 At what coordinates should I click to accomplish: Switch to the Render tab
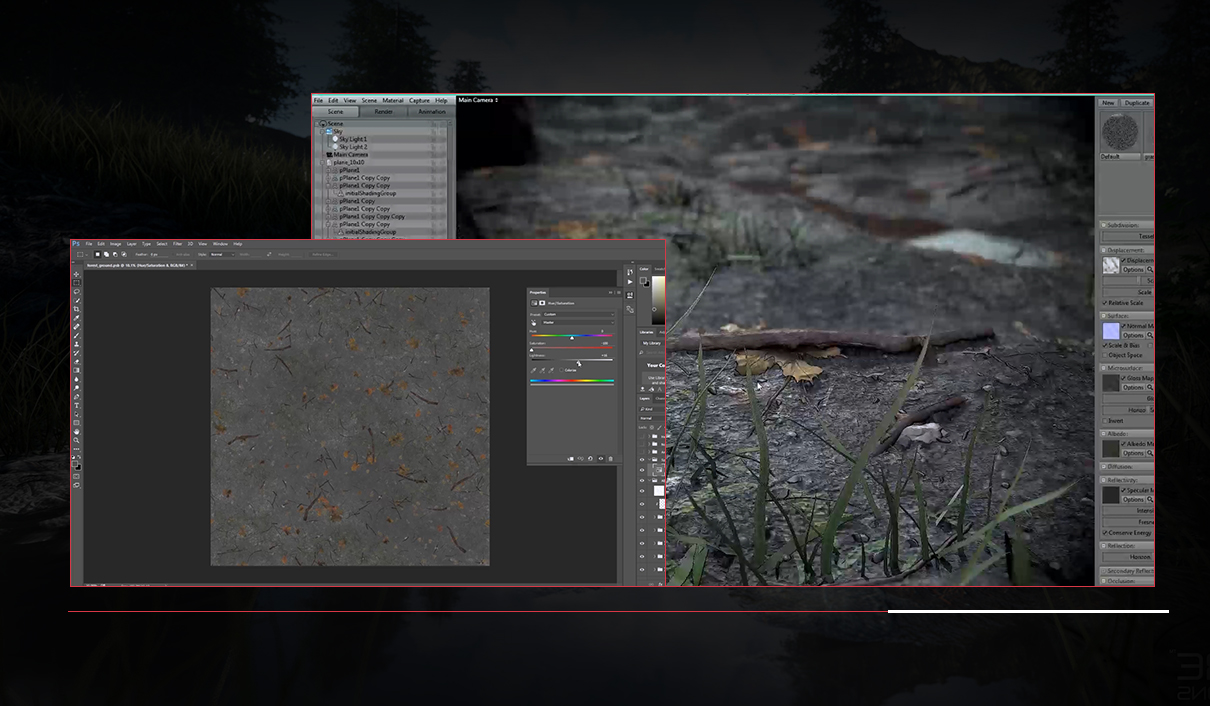384,112
